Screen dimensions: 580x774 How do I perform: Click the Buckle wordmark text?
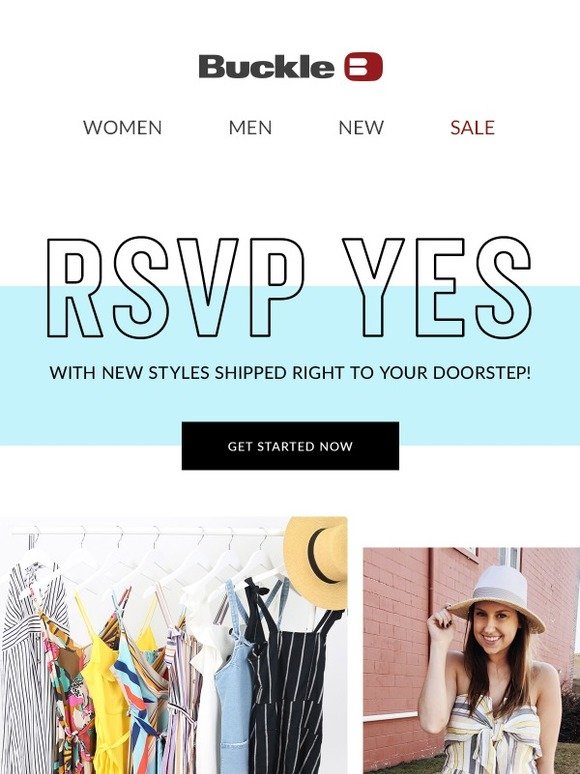[x=267, y=67]
